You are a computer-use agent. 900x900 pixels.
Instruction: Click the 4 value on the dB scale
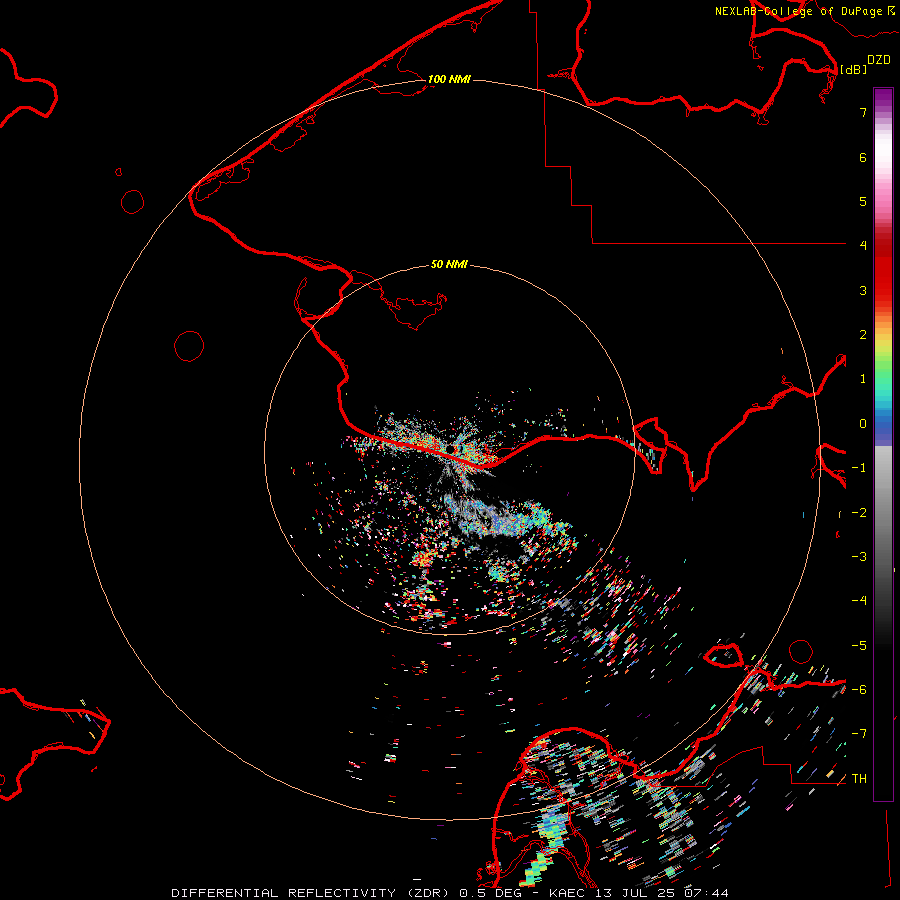pyautogui.click(x=863, y=245)
